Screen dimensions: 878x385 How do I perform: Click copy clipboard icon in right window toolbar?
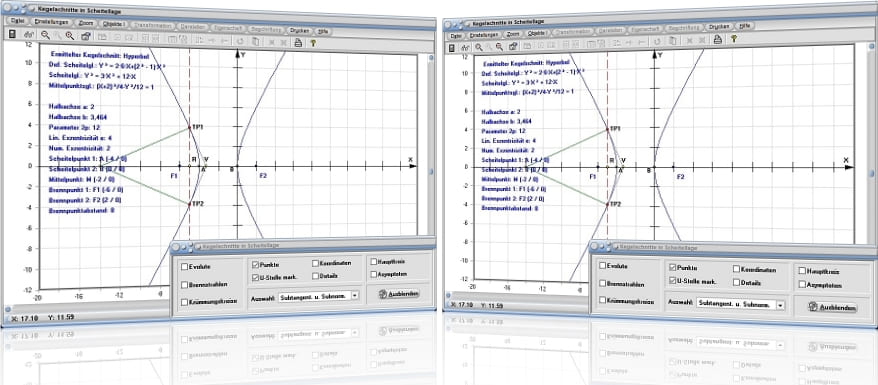pyautogui.click(x=672, y=41)
